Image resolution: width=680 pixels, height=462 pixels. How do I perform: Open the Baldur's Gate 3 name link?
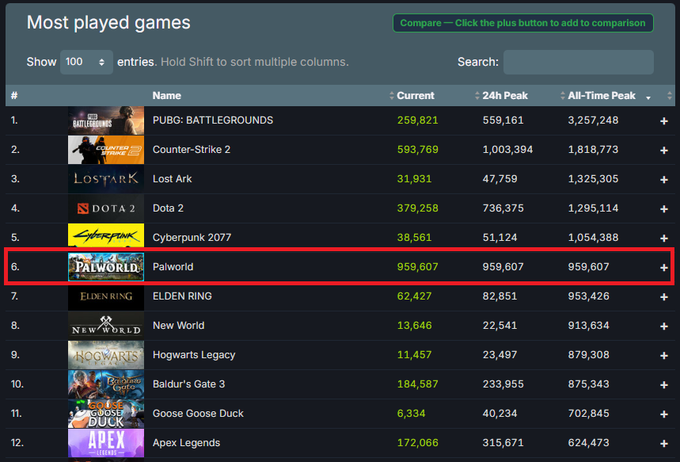click(189, 384)
